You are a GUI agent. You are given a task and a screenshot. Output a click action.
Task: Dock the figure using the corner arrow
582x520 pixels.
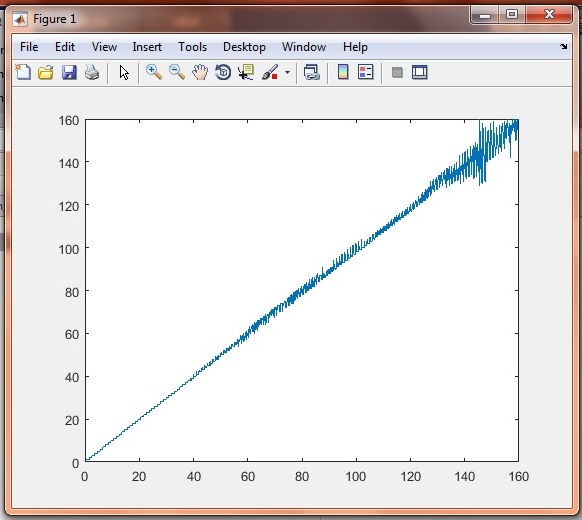click(x=563, y=46)
